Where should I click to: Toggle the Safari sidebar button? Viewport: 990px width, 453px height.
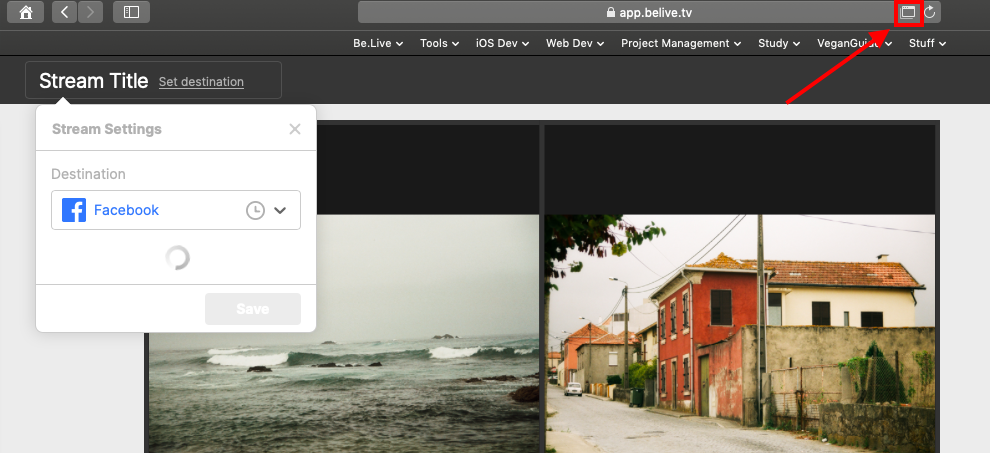coord(131,12)
